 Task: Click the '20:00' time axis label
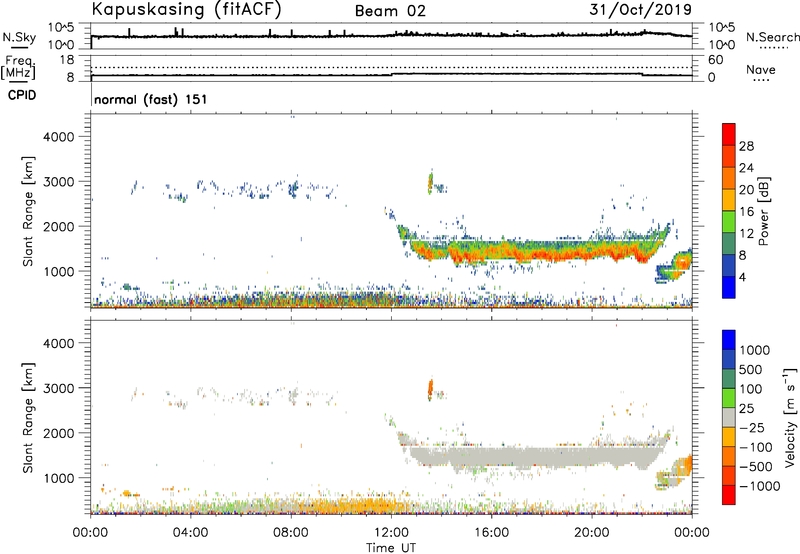point(592,533)
